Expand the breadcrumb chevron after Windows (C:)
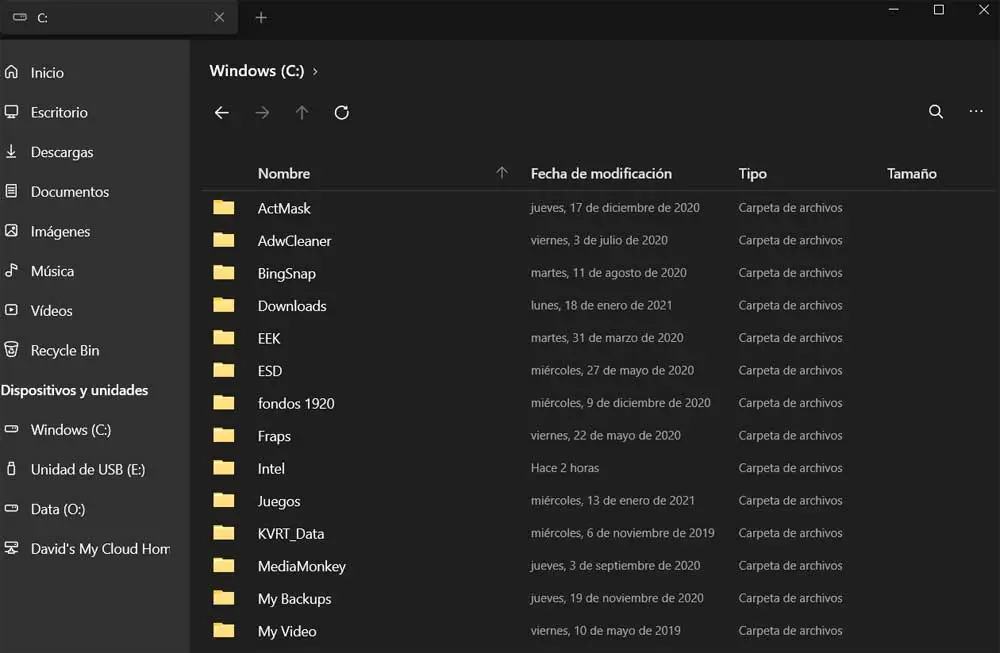This screenshot has width=1000, height=653. (315, 71)
